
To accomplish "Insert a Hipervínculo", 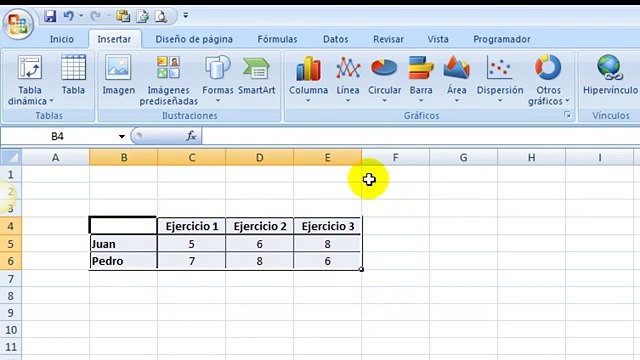I will tap(610, 75).
